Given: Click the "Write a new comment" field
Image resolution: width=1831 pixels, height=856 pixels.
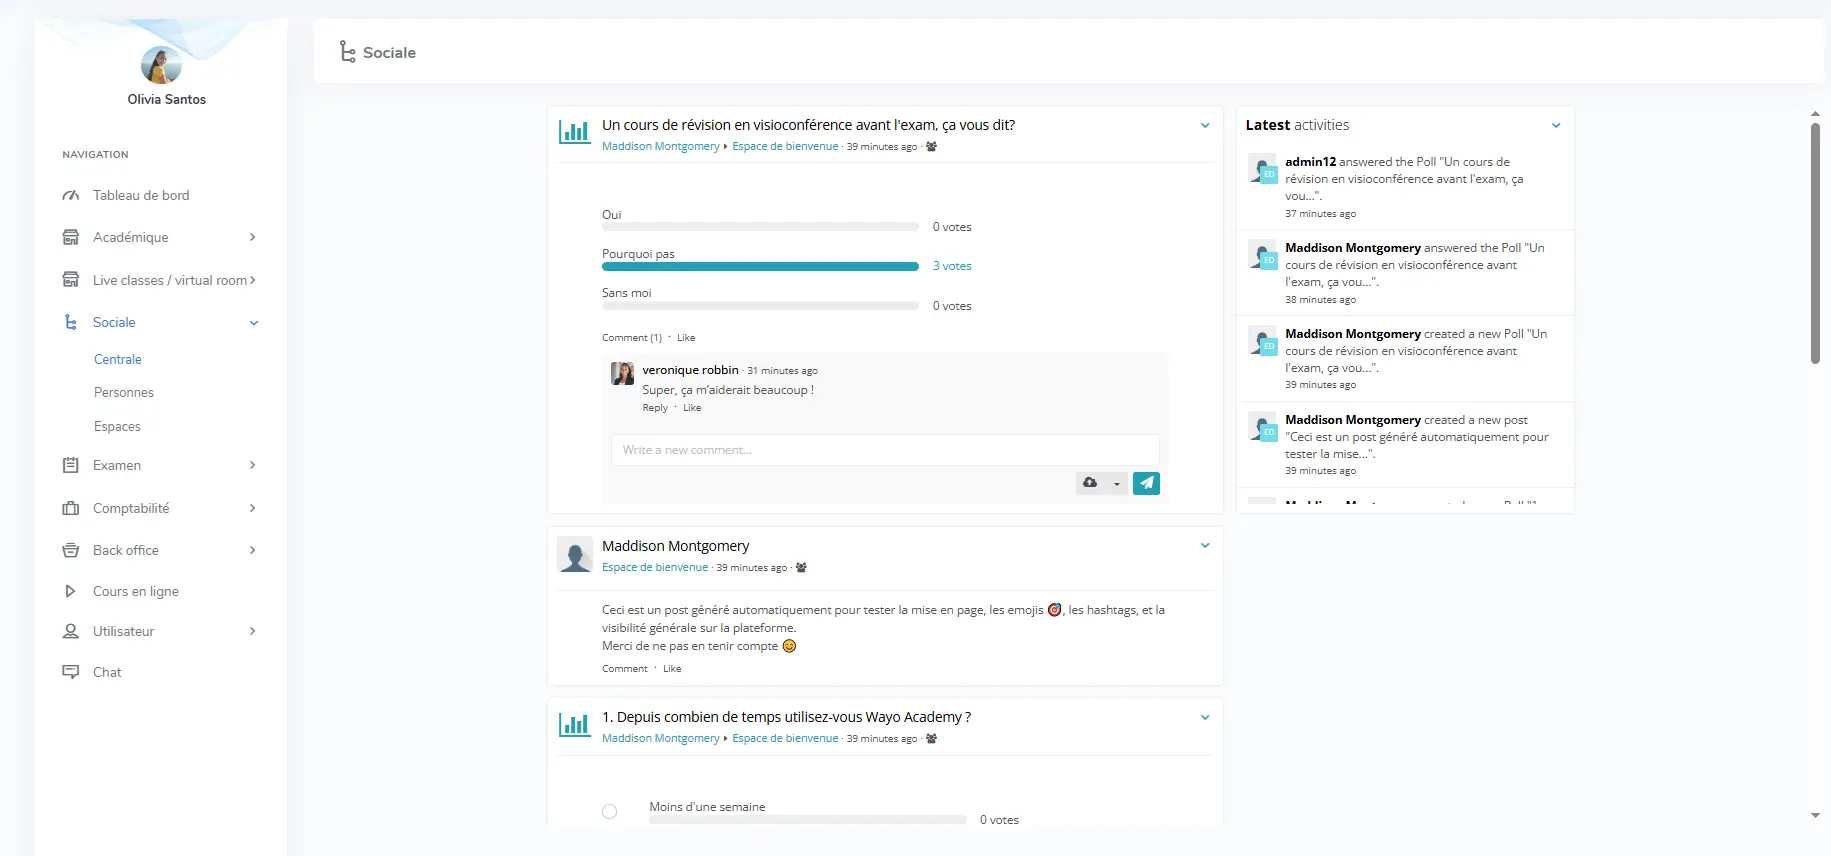Looking at the screenshot, I should point(884,450).
